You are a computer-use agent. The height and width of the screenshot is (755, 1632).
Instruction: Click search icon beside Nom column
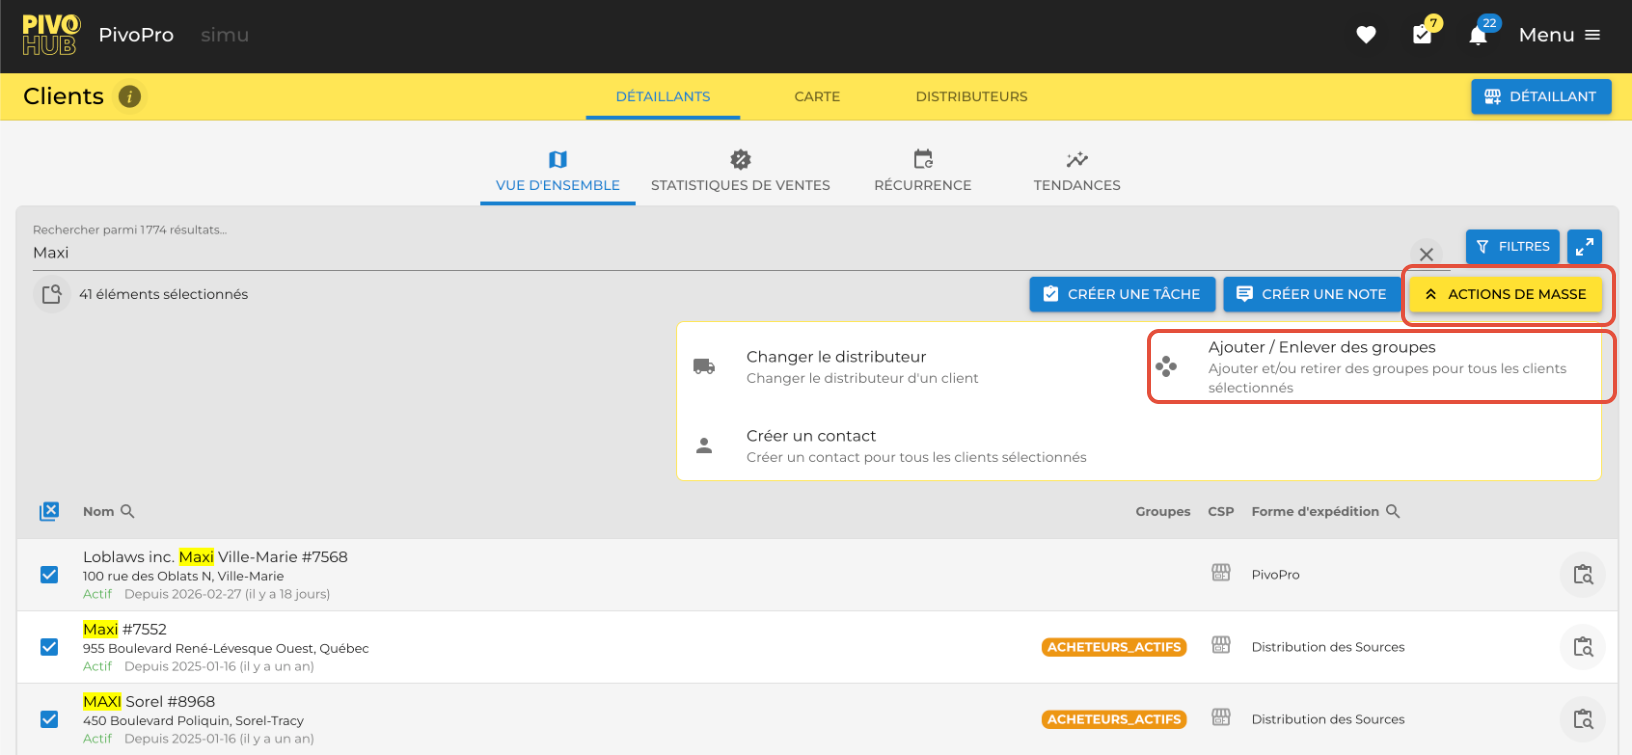point(127,511)
